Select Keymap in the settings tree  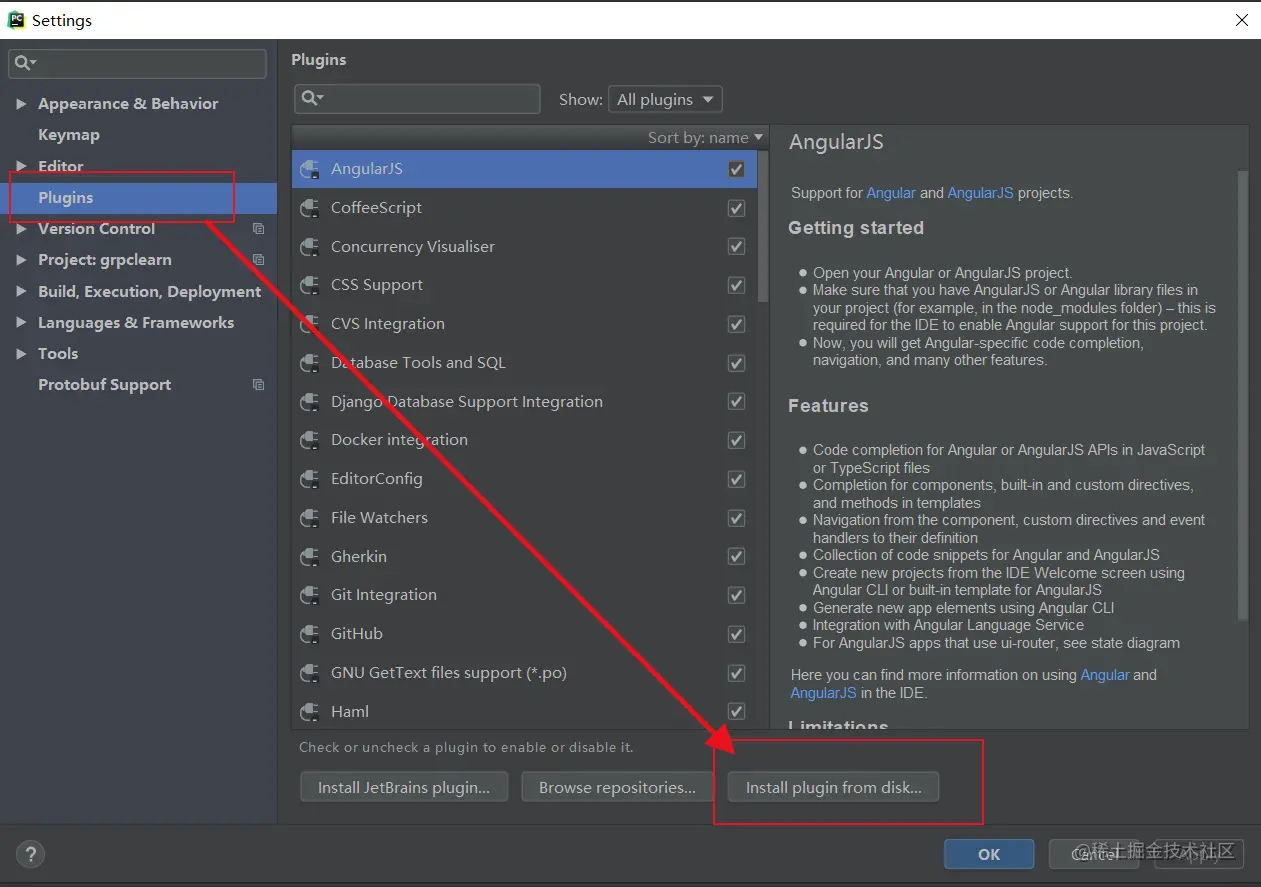(x=68, y=135)
